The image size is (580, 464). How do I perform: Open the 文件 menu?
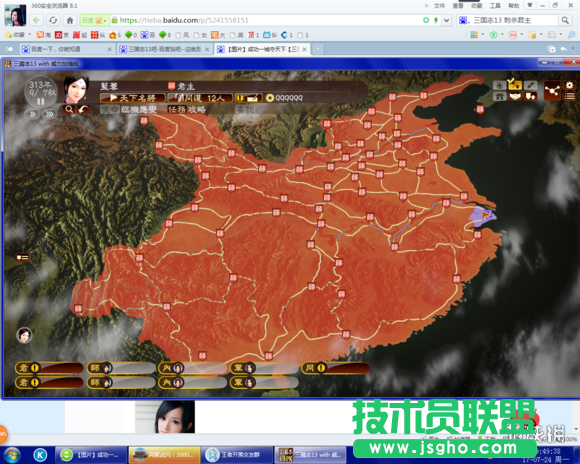pyautogui.click(x=439, y=6)
